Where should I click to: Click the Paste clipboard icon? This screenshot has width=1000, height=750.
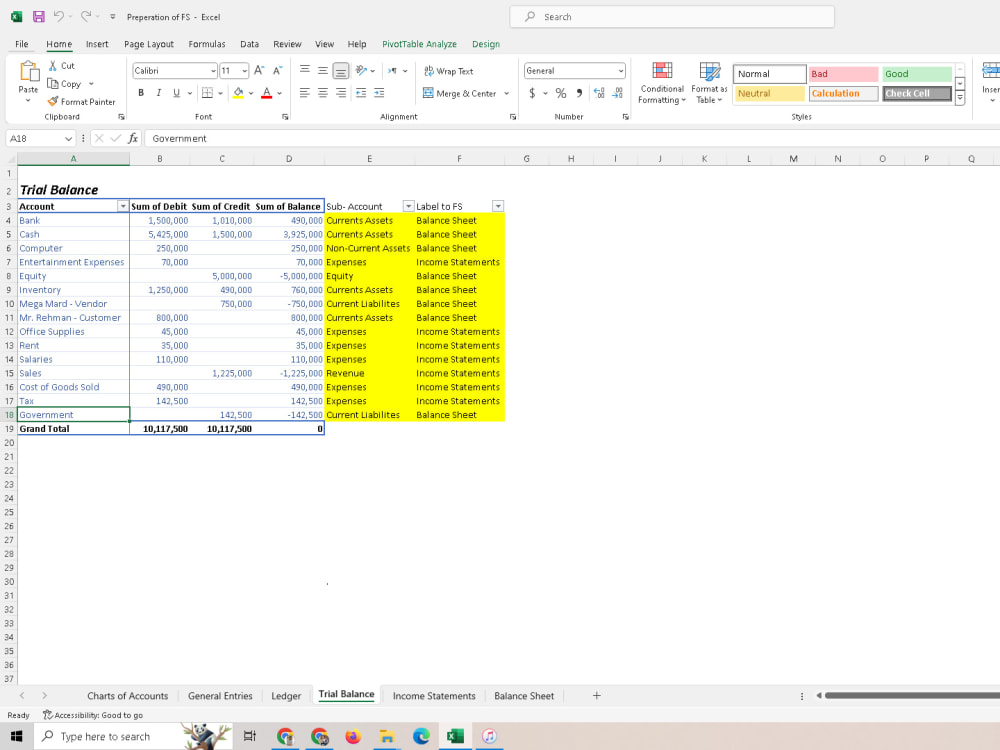tap(29, 71)
